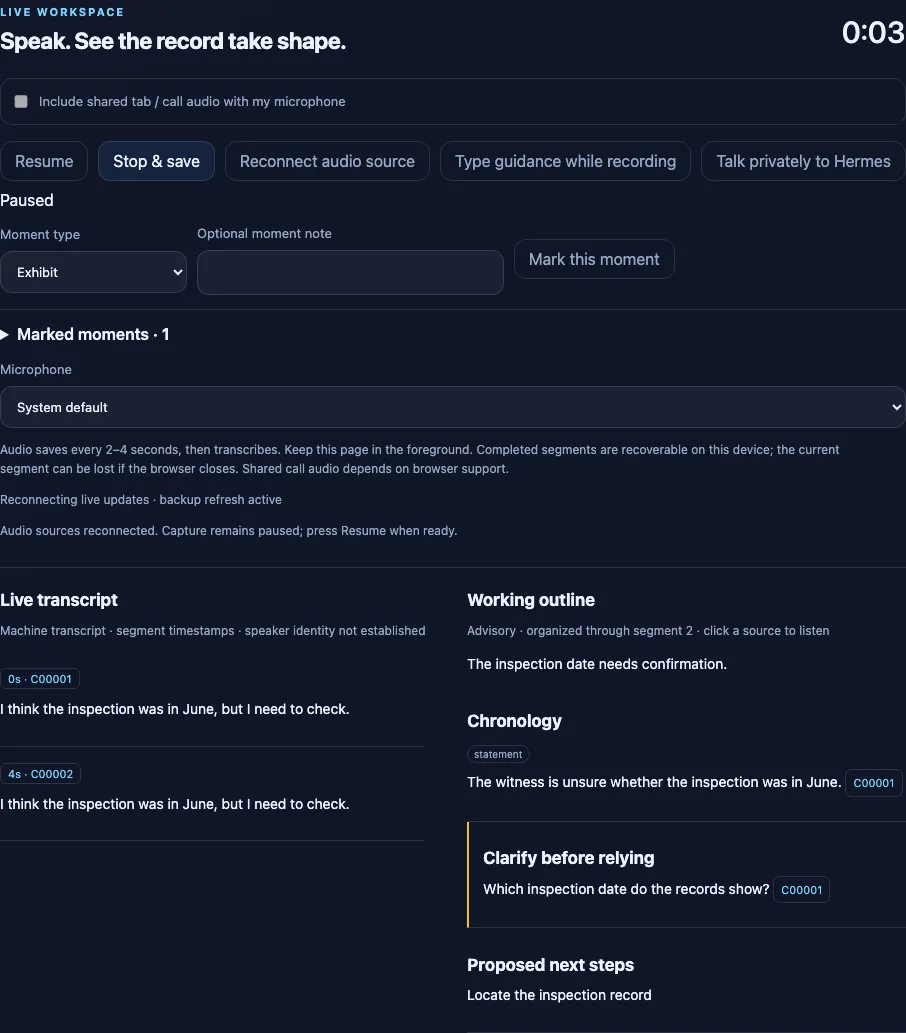Click Stop & save button

click(x=156, y=161)
